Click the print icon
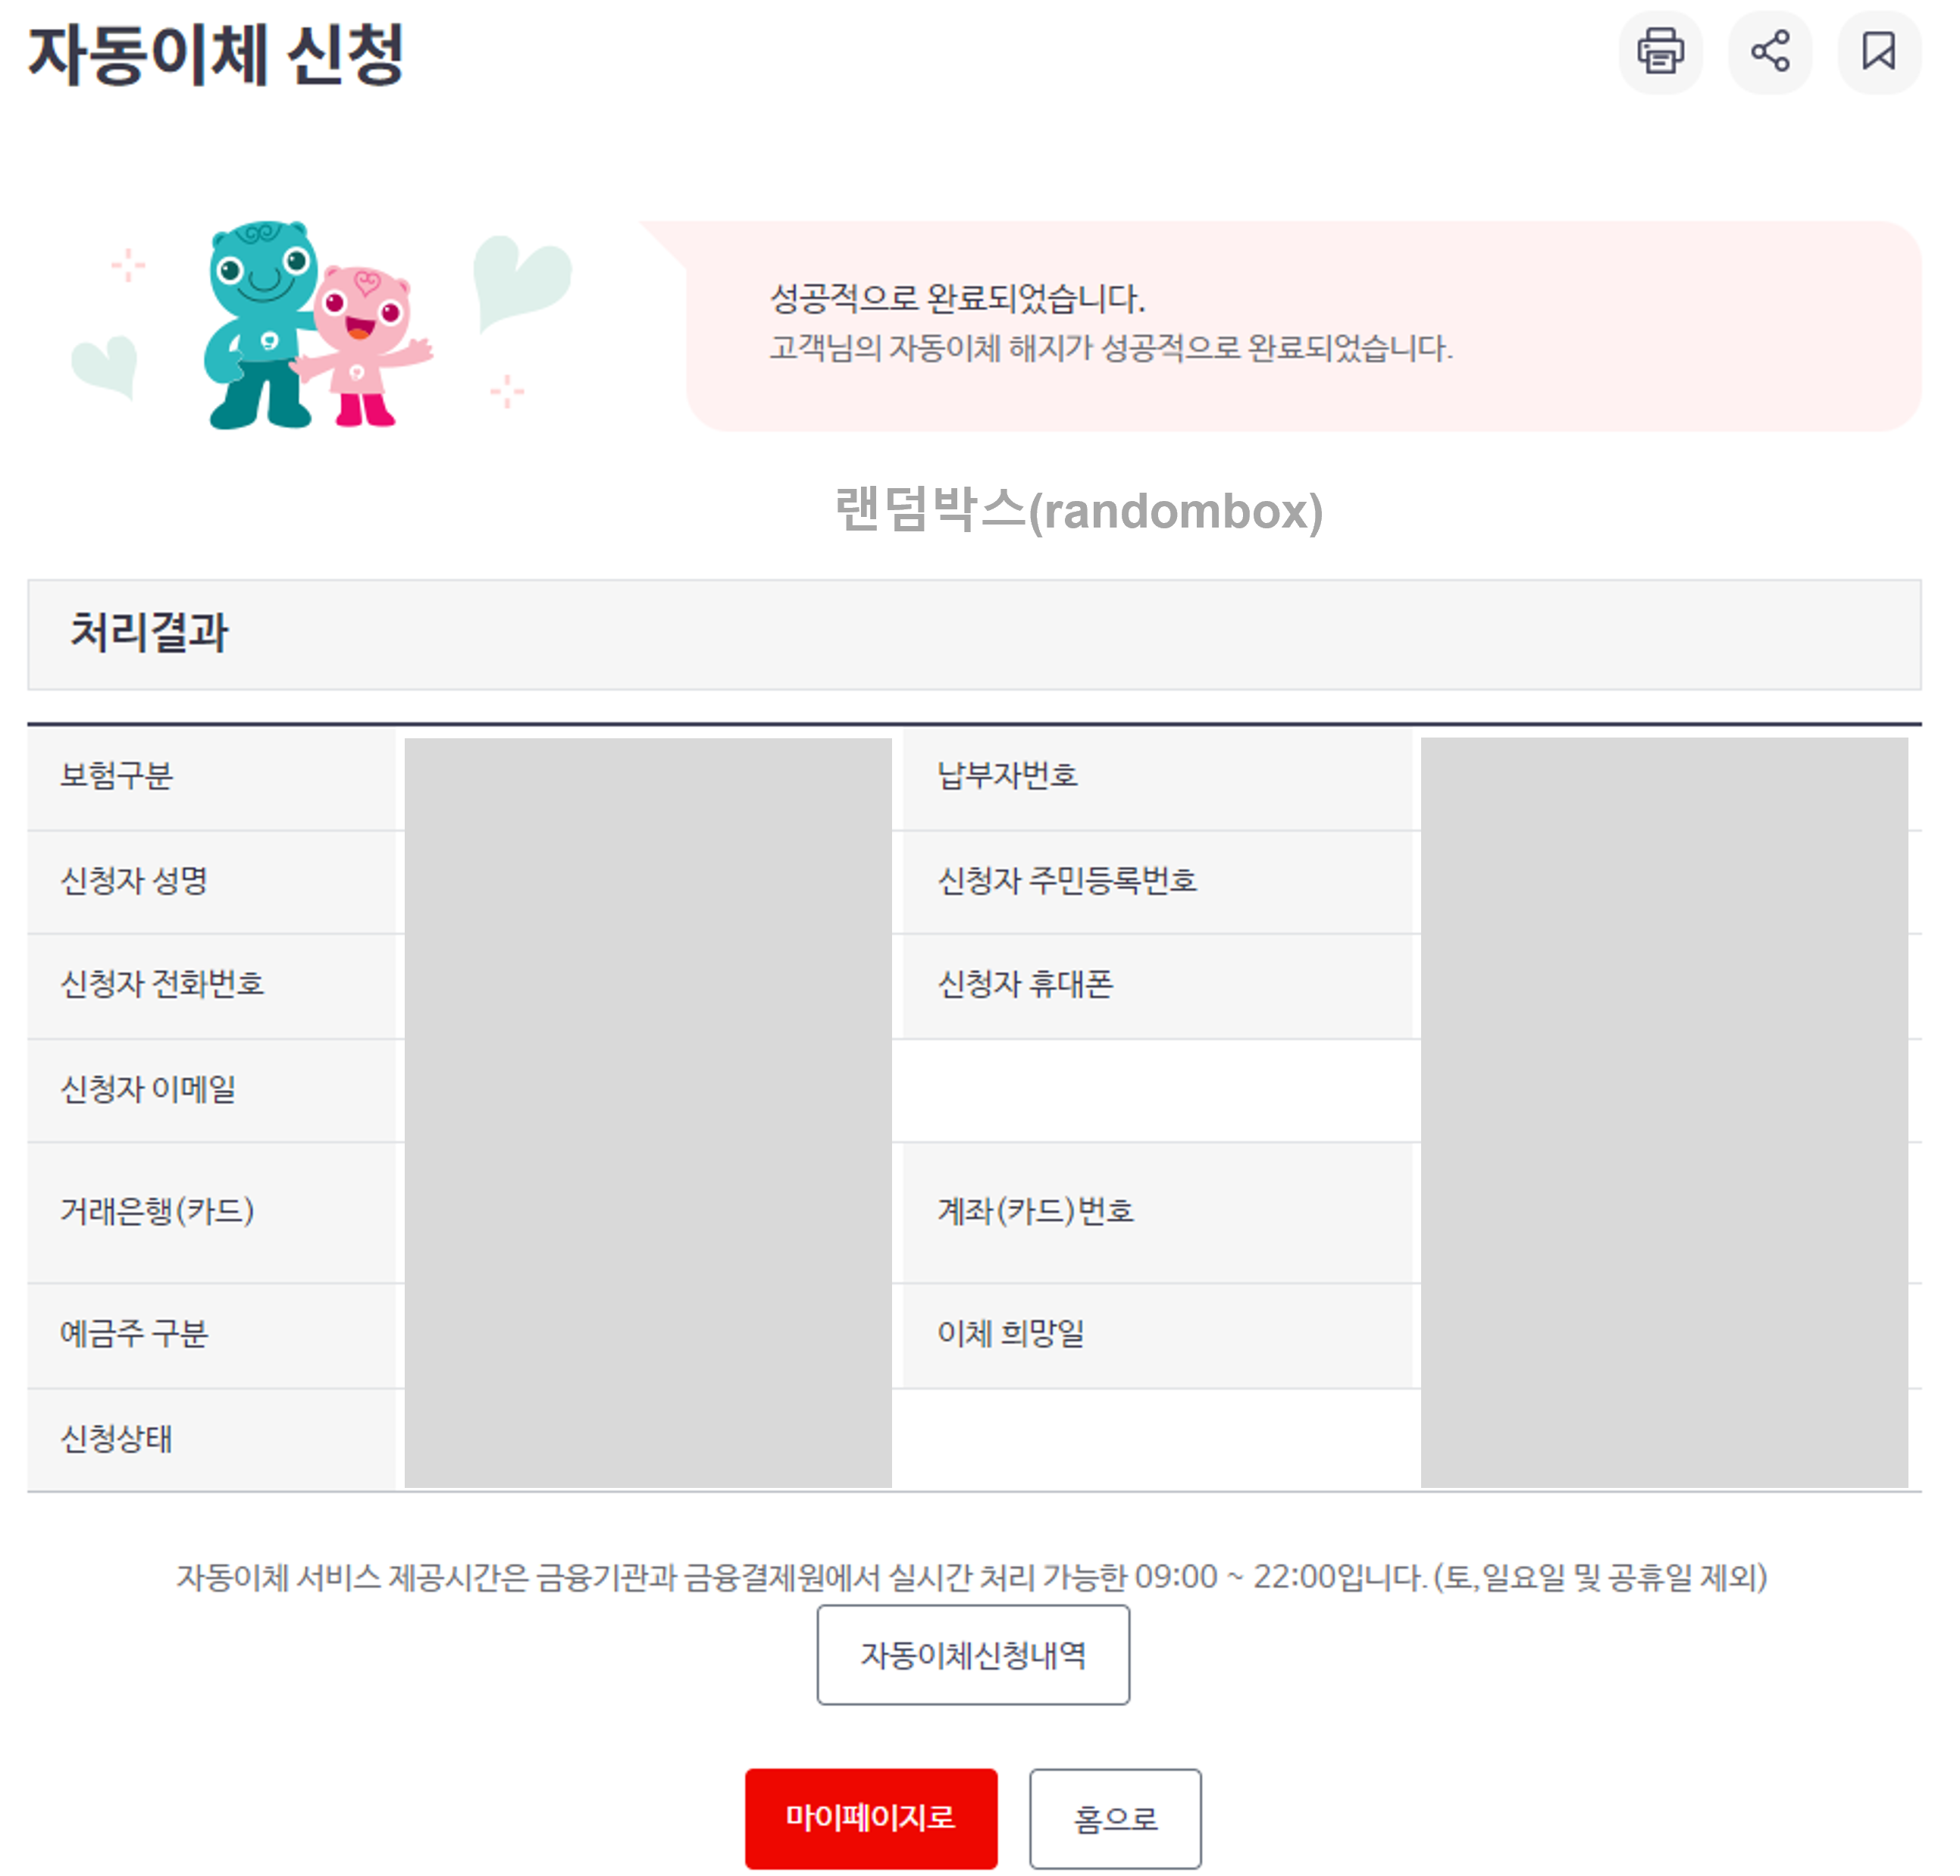Viewport: 1960px width, 1876px height. pos(1660,53)
